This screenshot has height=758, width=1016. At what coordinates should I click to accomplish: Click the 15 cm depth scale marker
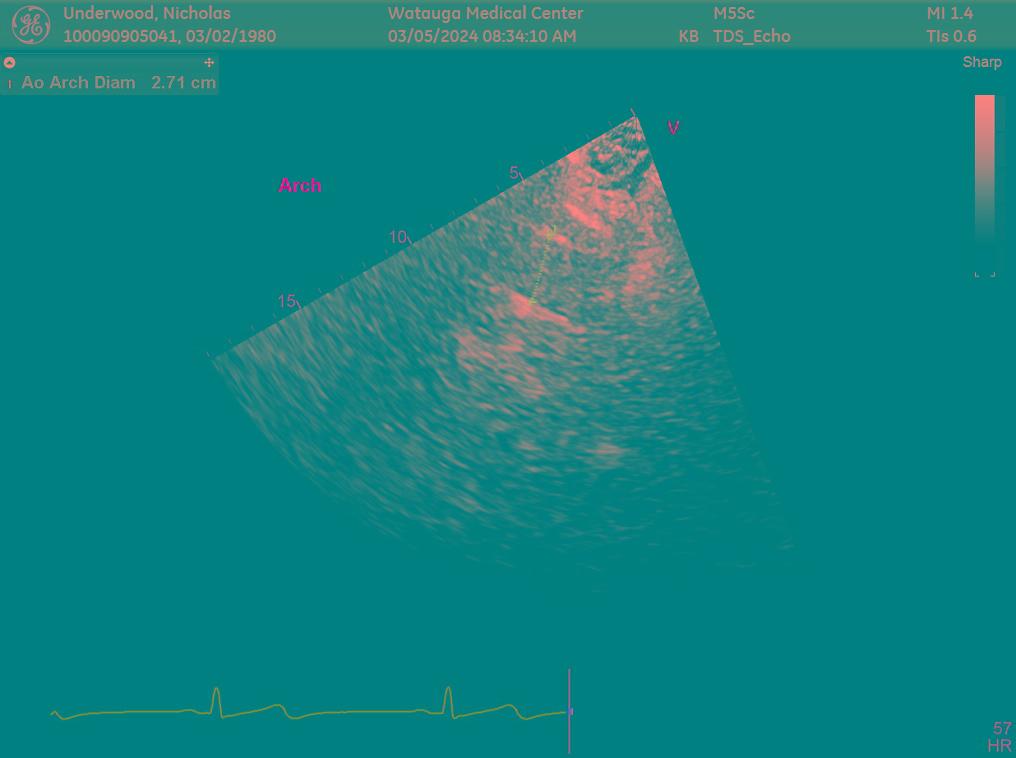[x=287, y=301]
